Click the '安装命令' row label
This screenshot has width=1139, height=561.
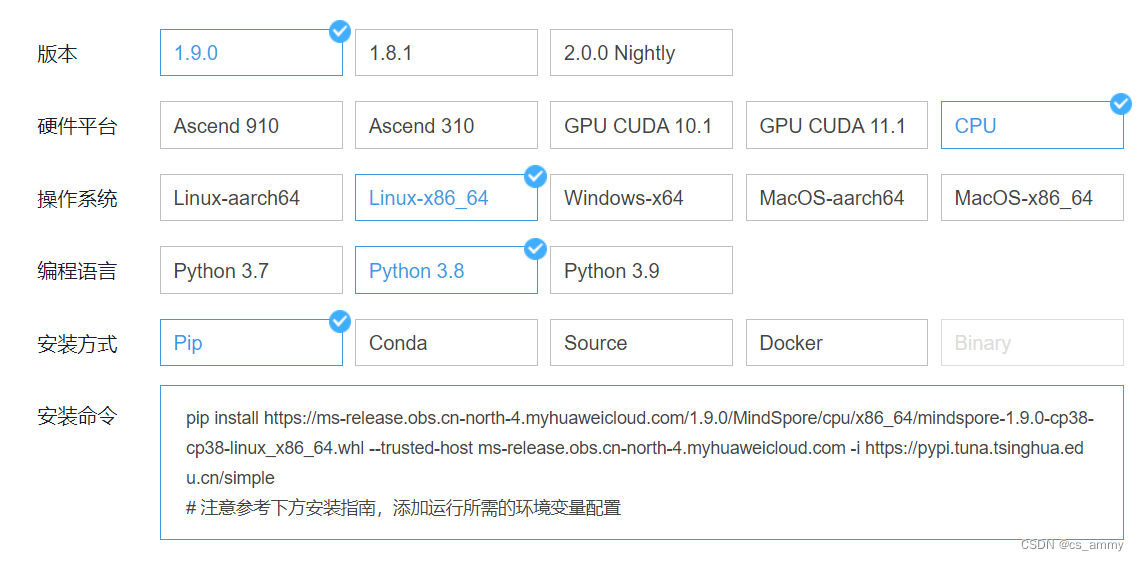click(x=77, y=416)
